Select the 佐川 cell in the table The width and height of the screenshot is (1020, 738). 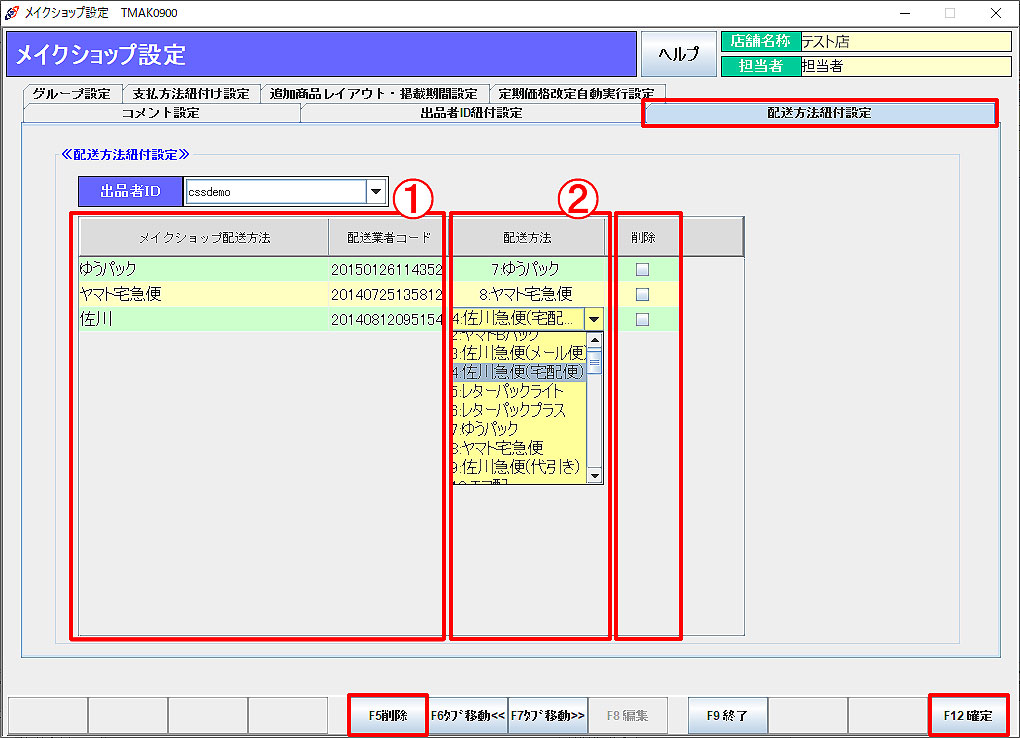pos(204,320)
